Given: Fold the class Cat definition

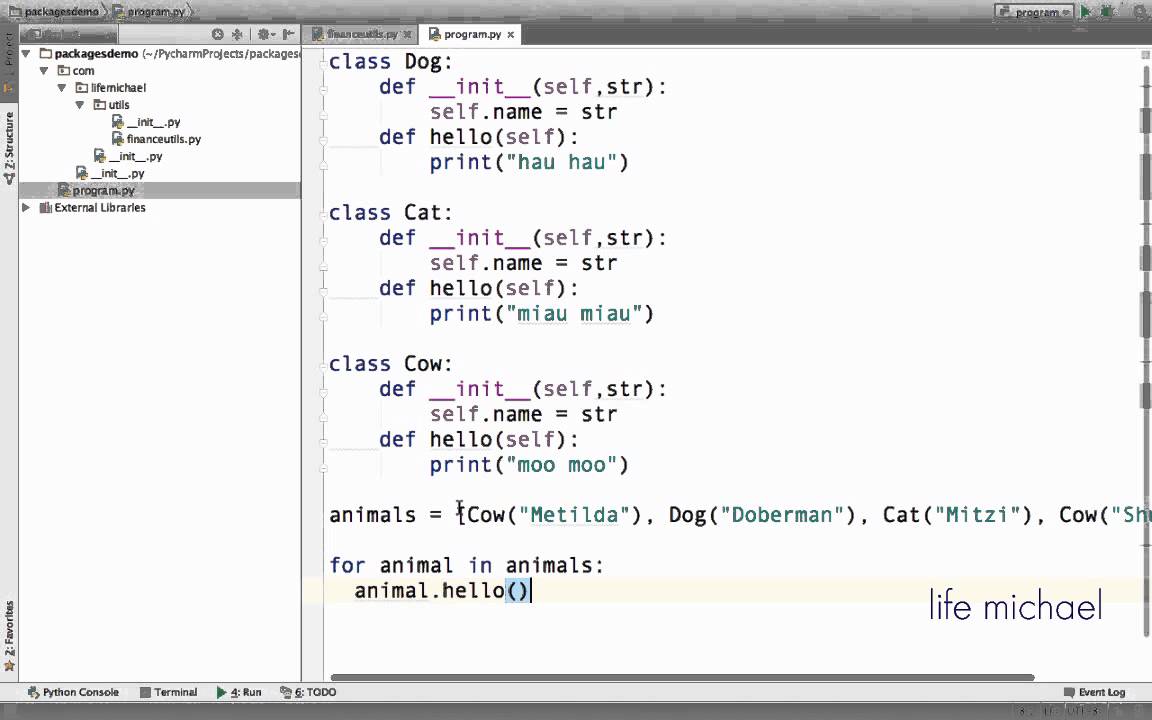Looking at the screenshot, I should click(x=323, y=215).
